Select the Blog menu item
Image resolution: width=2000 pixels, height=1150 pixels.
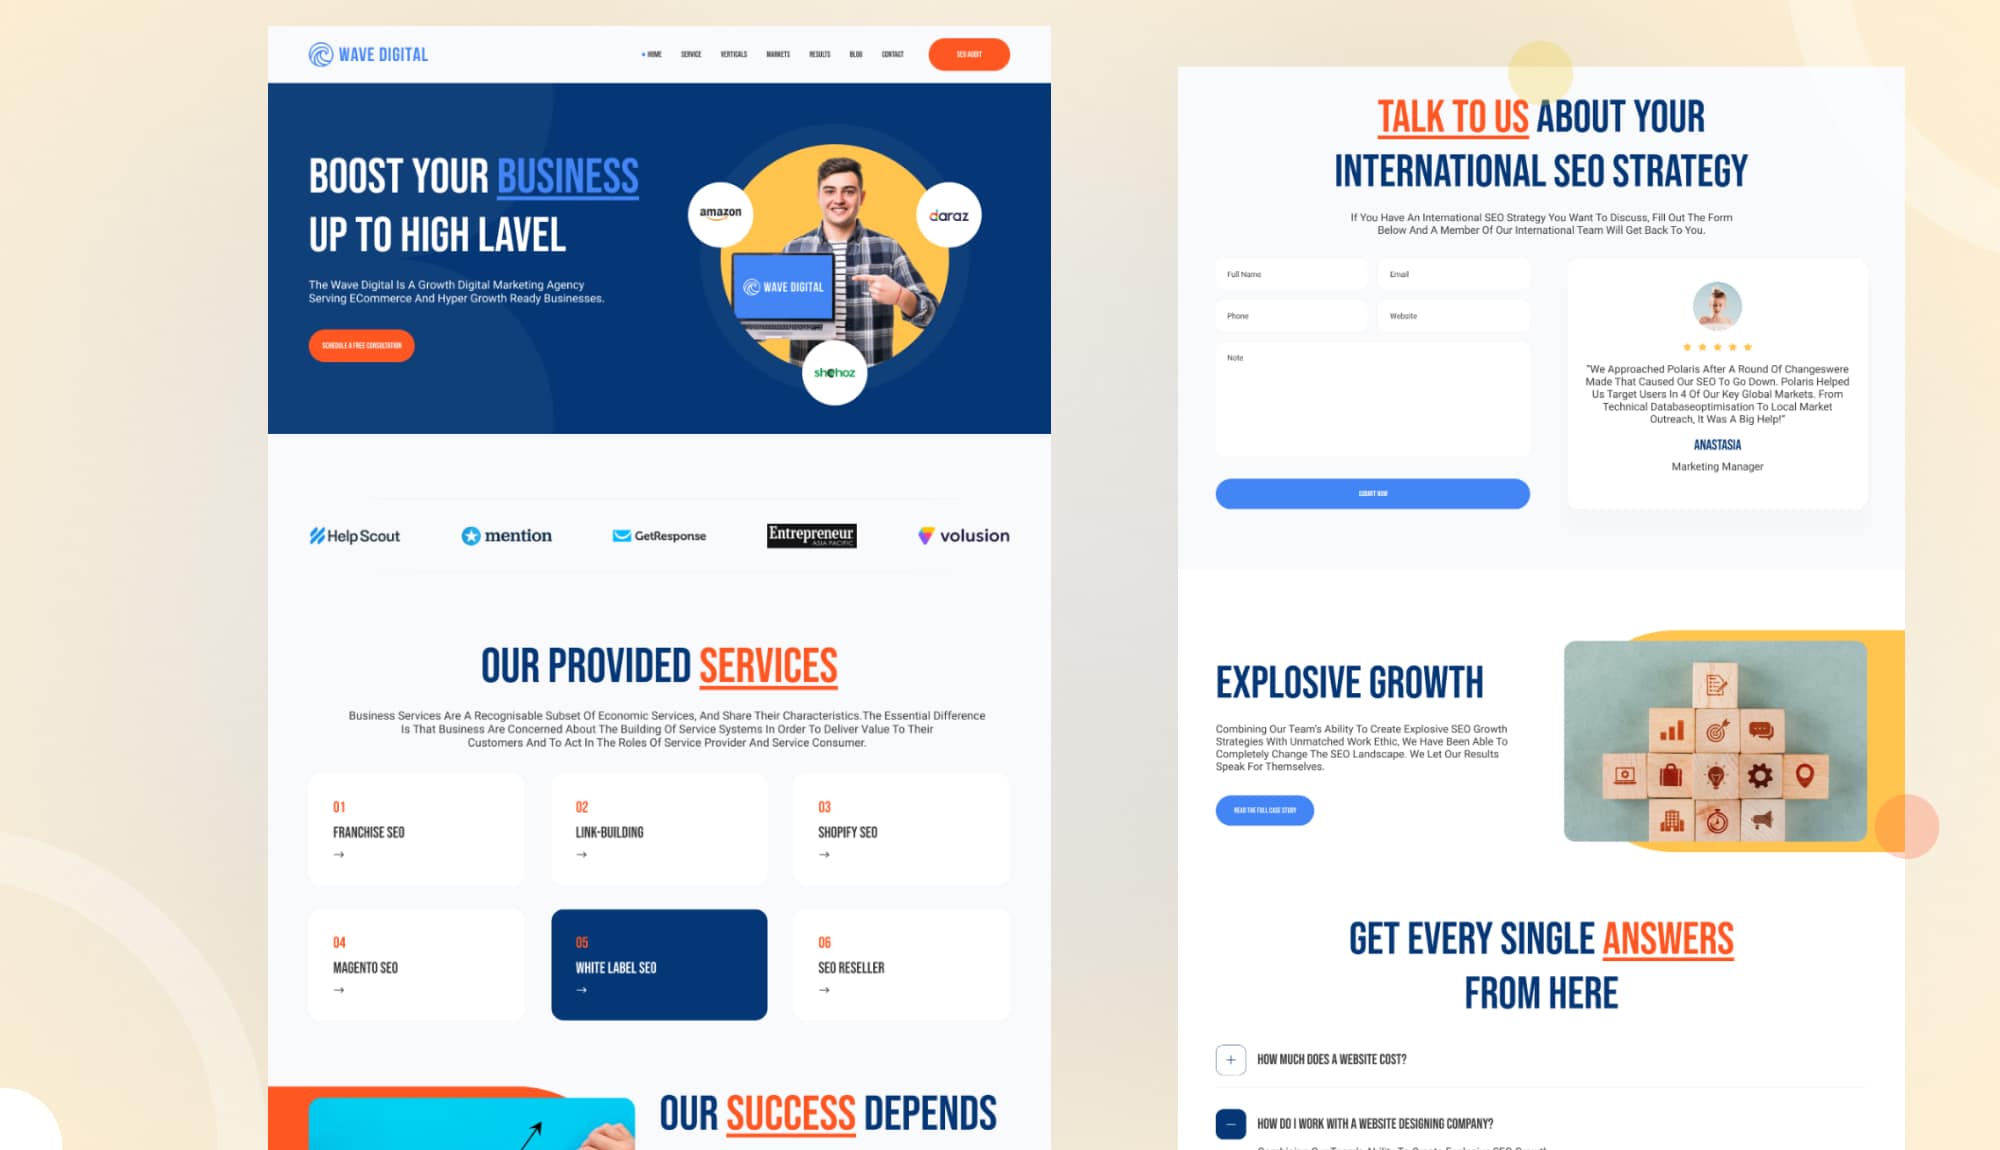(x=854, y=54)
